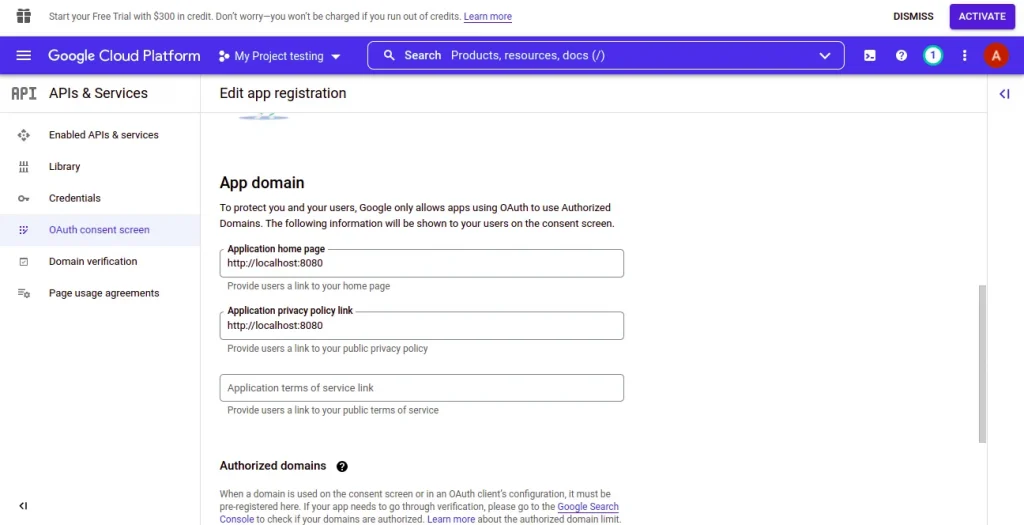Toggle the right side info panel

1005,94
